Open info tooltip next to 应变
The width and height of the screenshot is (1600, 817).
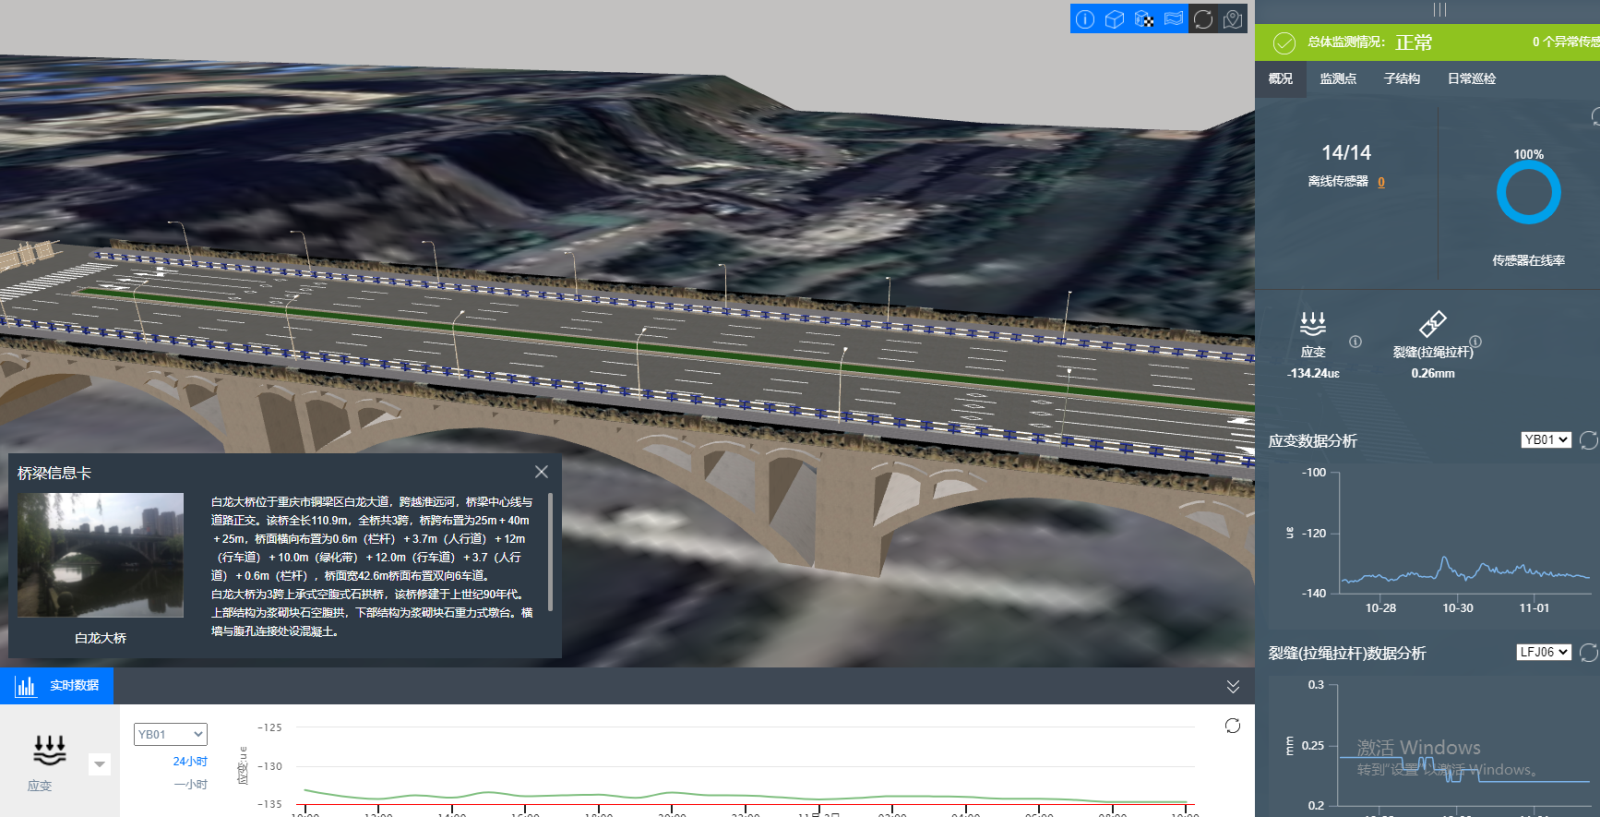(1355, 341)
